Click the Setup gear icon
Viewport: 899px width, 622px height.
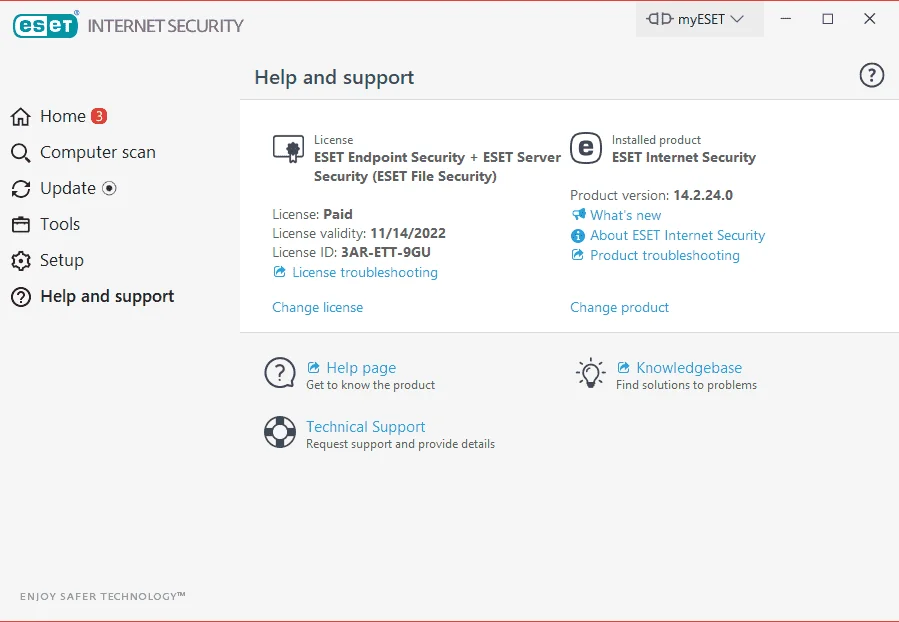[21, 261]
